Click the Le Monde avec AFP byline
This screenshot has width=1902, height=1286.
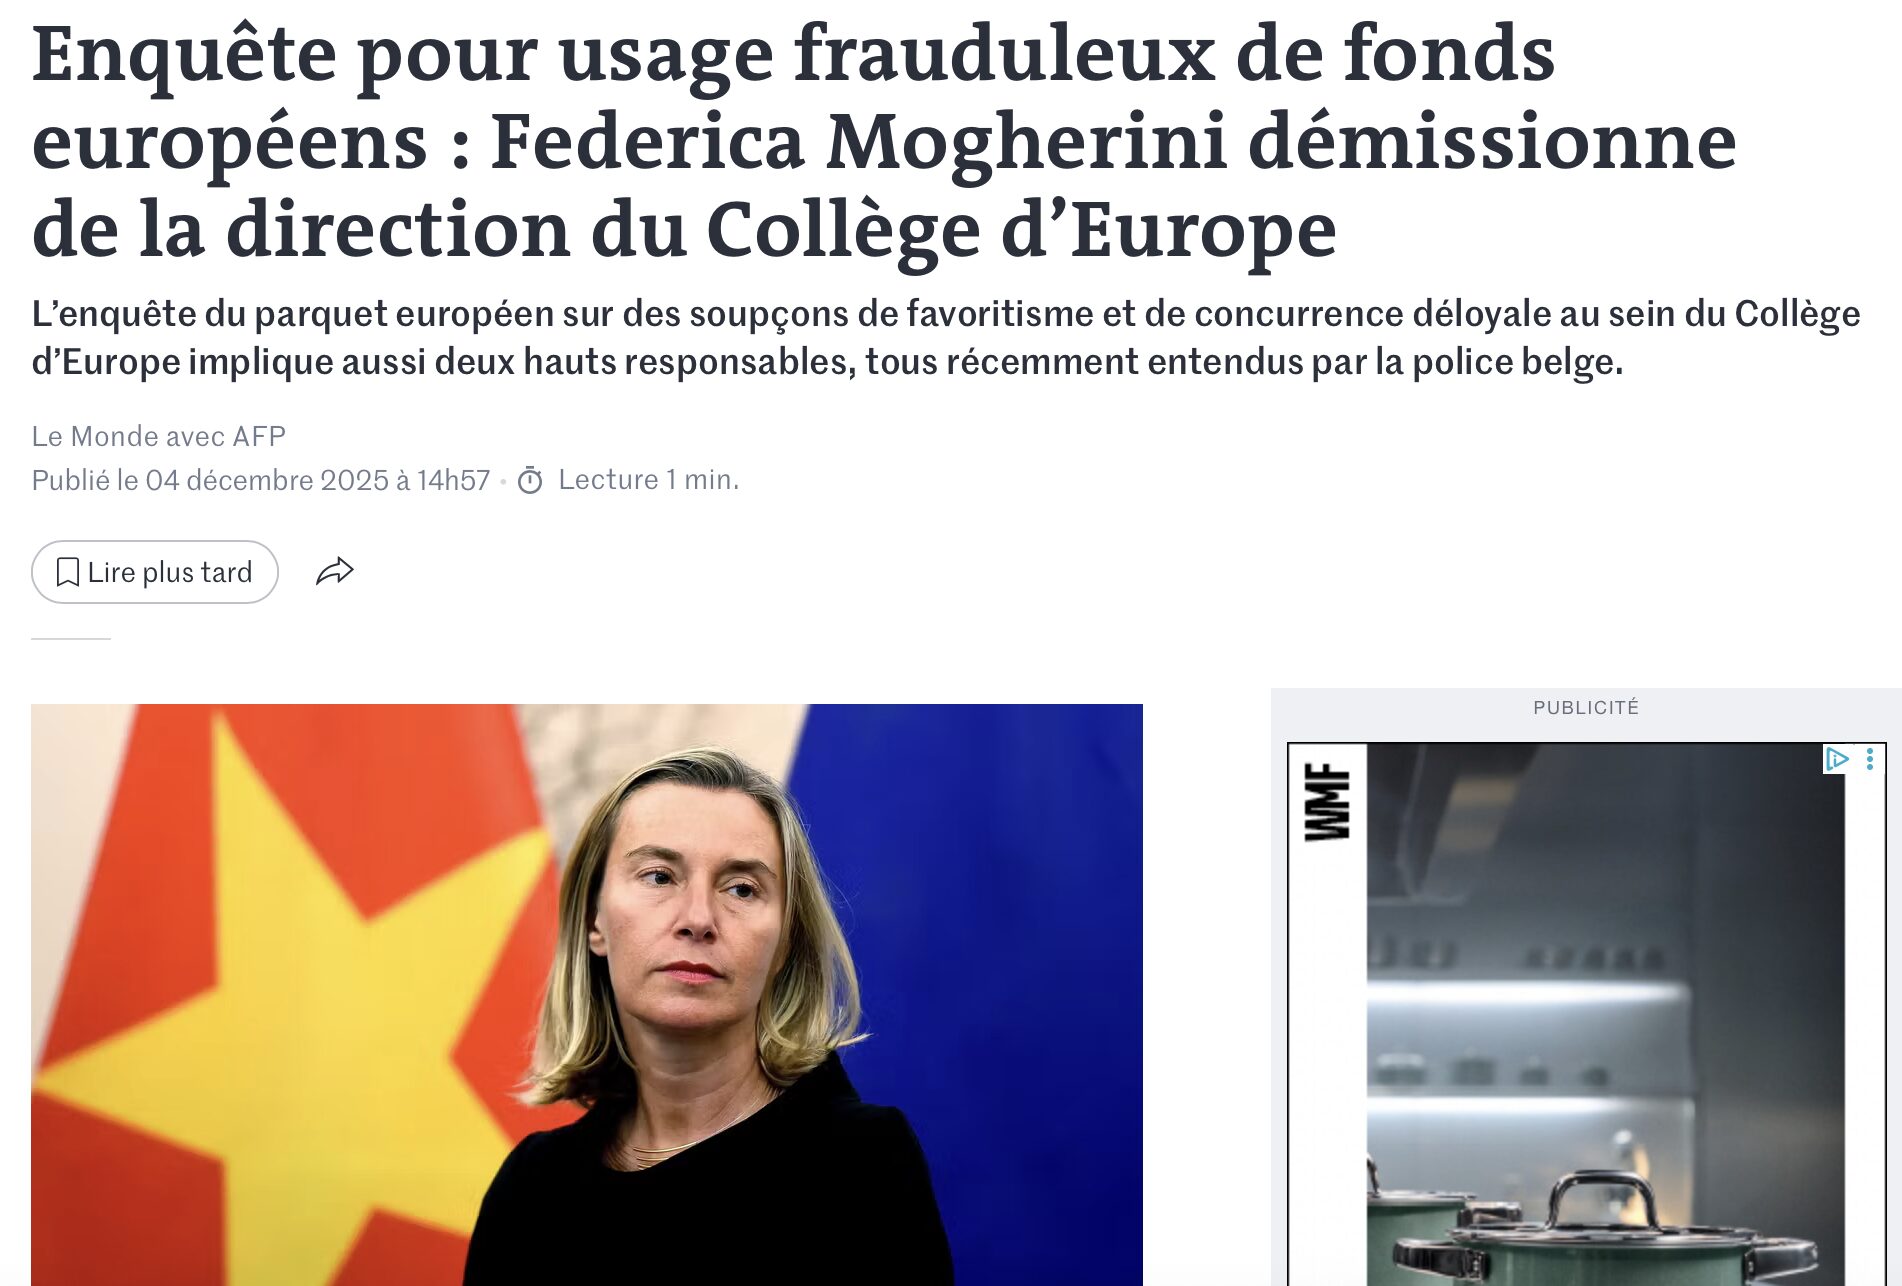[159, 436]
